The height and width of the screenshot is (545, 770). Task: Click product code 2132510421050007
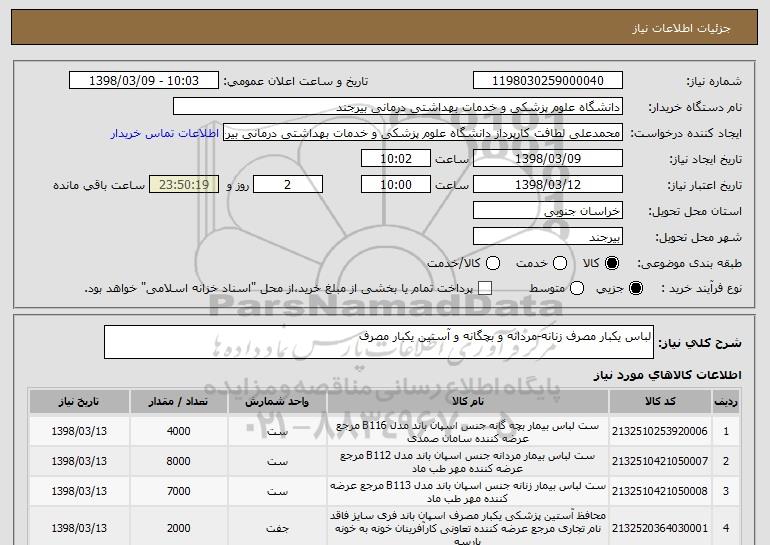pyautogui.click(x=660, y=462)
